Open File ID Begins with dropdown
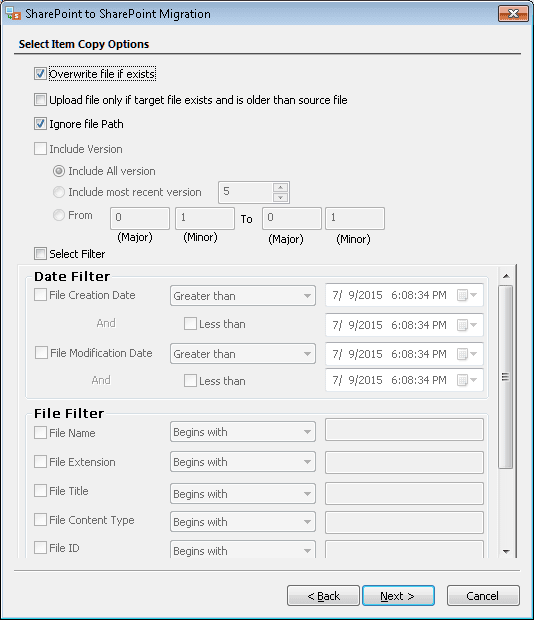The width and height of the screenshot is (534, 620). tap(243, 550)
